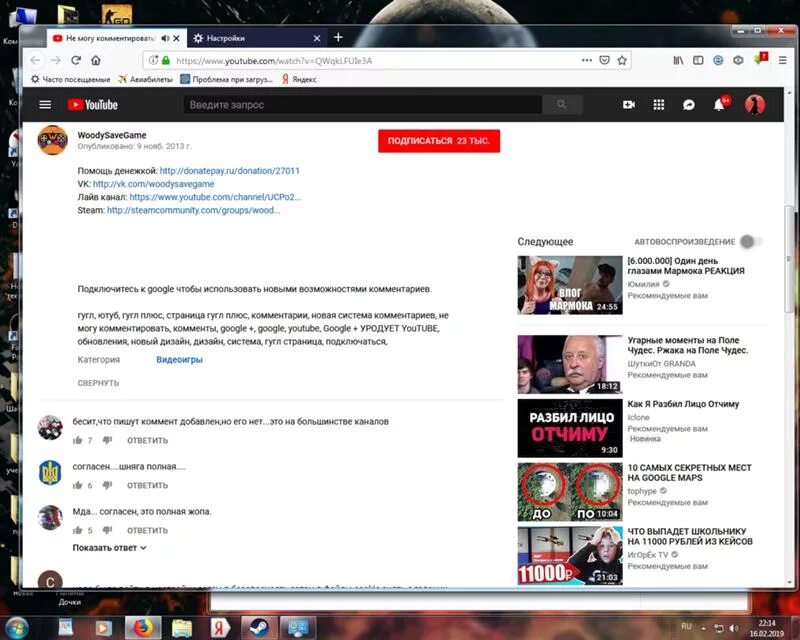800x640 pixels.
Task: Open the vk.com/woodysavegame link
Action: pos(154,184)
